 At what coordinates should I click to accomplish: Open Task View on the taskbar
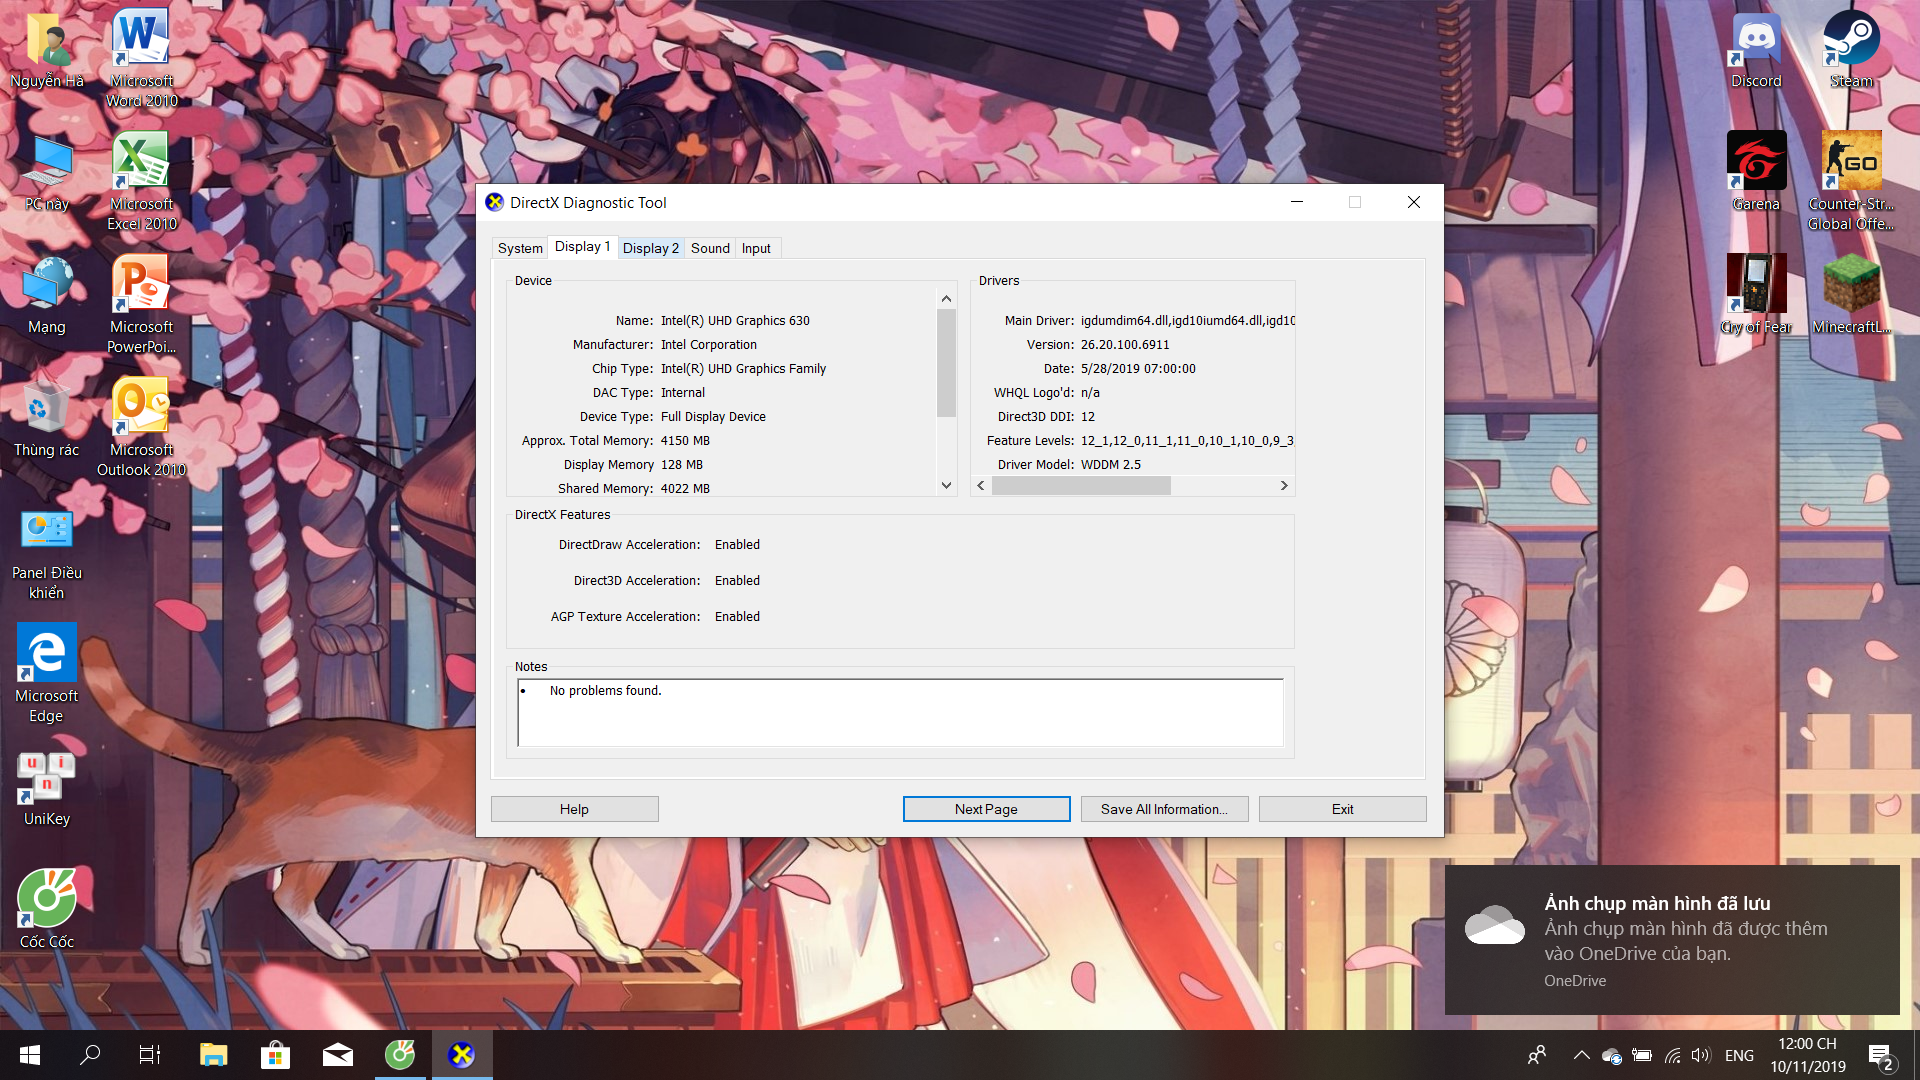150,1055
